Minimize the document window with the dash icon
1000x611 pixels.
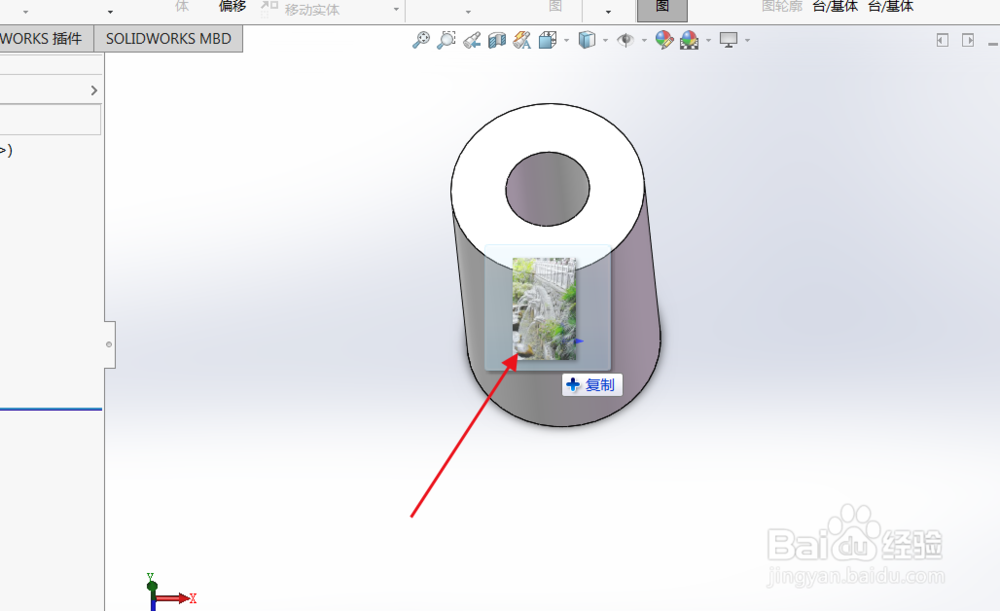pyautogui.click(x=993, y=44)
